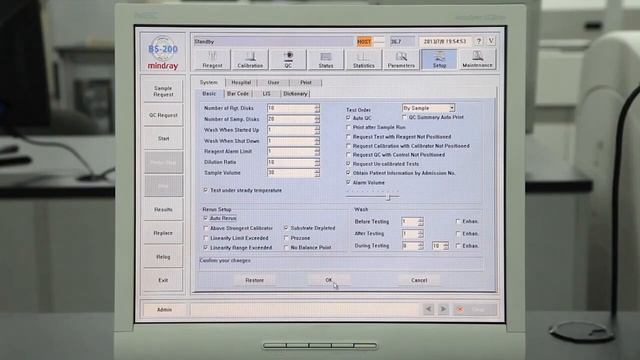Check Request QC with Control Not Positioned
The image size is (640, 360).
tap(349, 155)
